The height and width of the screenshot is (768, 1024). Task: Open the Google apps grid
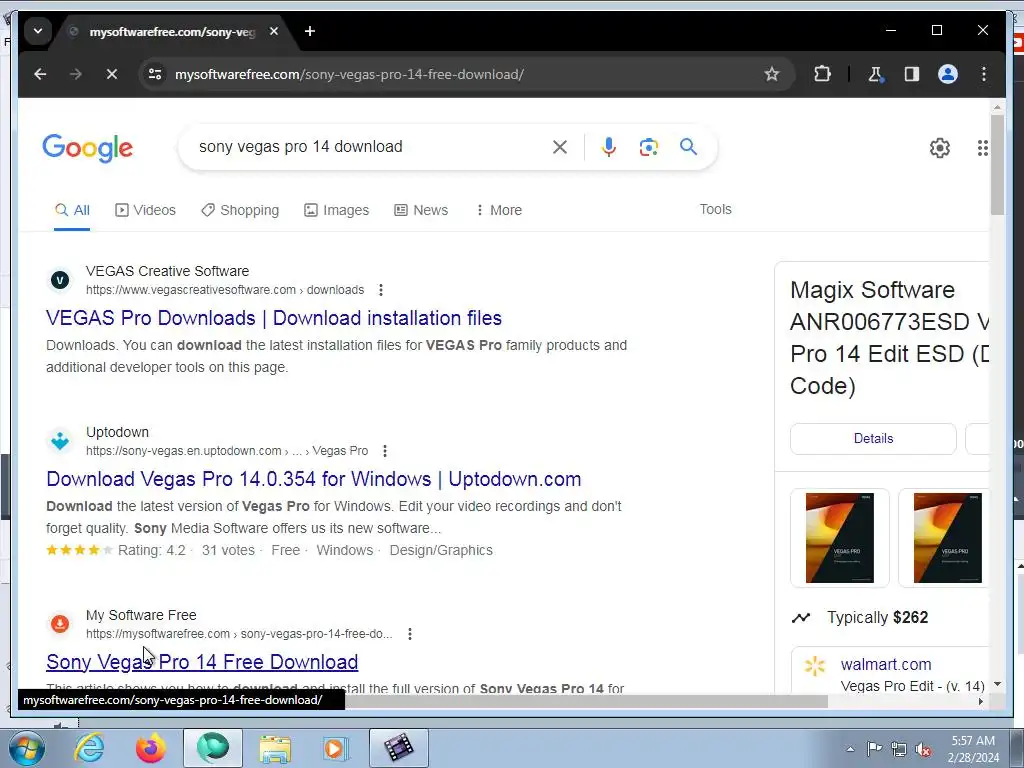tap(982, 148)
